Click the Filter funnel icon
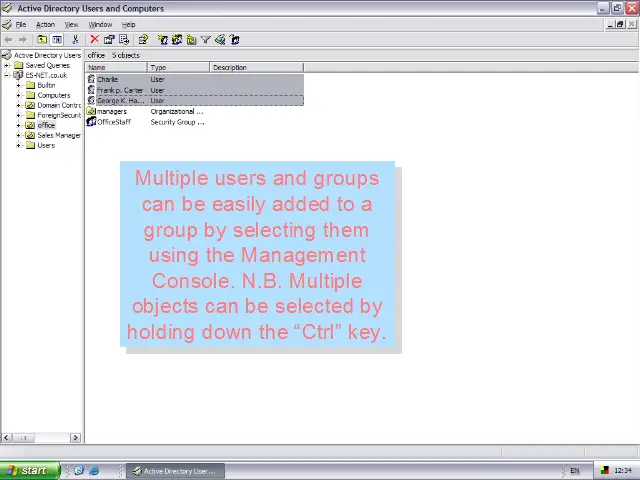This screenshot has width=640, height=480. (206, 40)
